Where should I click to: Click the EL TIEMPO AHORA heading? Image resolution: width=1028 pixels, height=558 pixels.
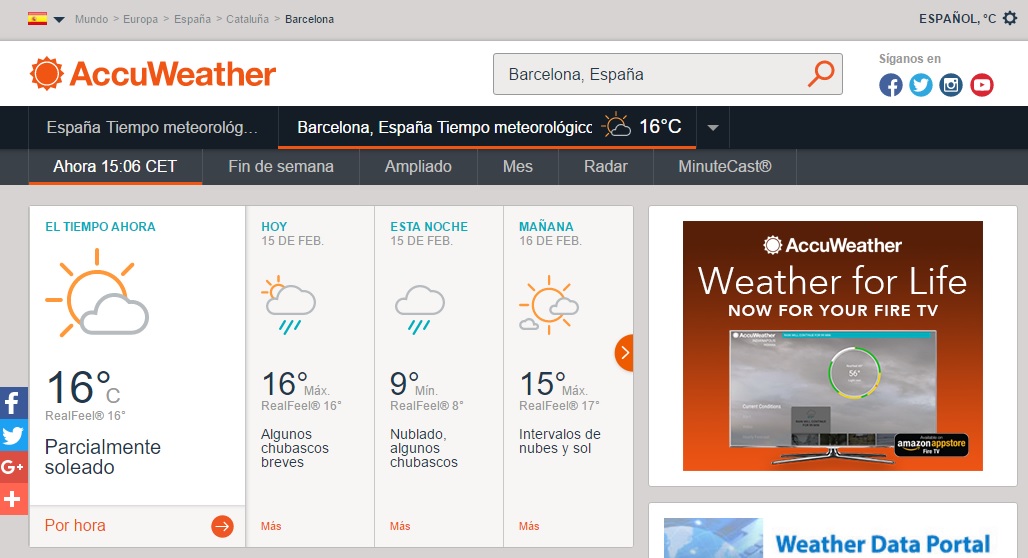point(100,227)
